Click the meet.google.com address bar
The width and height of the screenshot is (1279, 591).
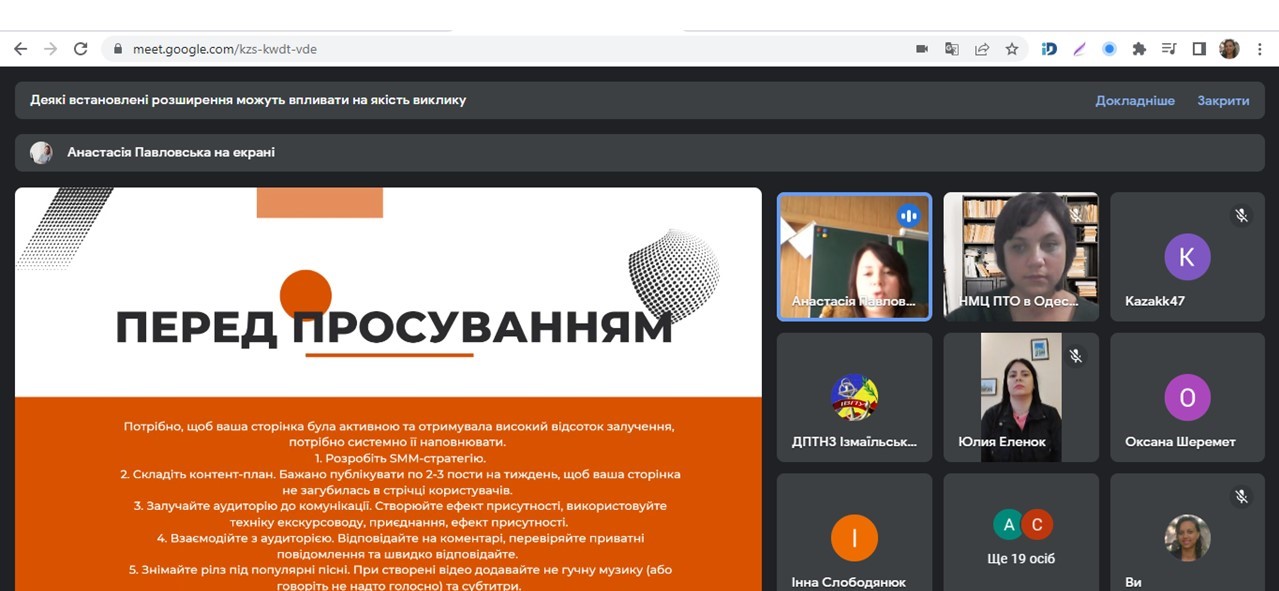(x=500, y=49)
